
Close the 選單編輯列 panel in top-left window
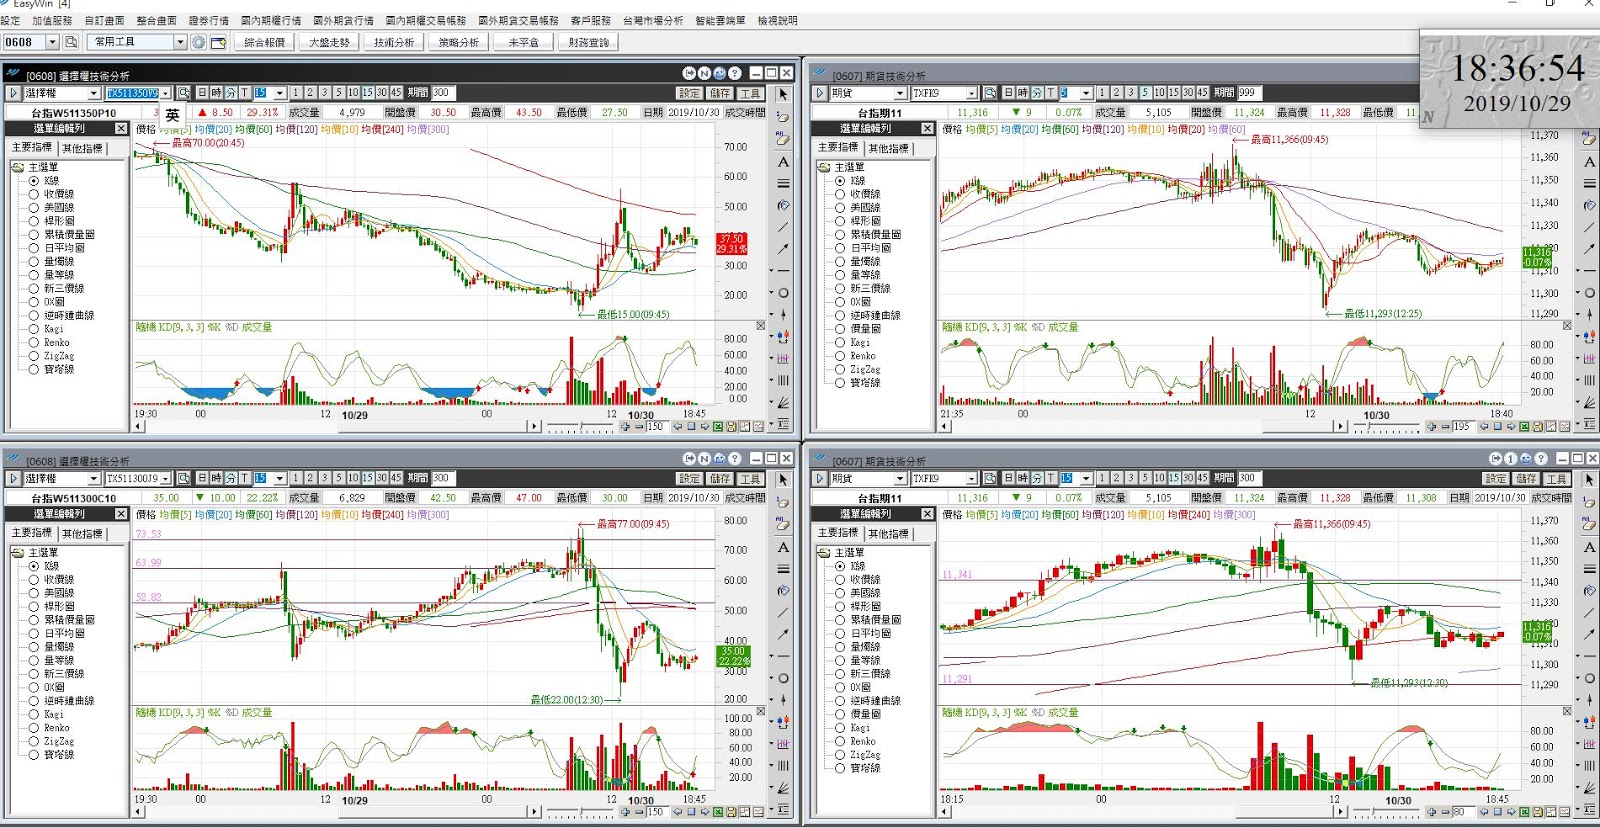pyautogui.click(x=121, y=129)
